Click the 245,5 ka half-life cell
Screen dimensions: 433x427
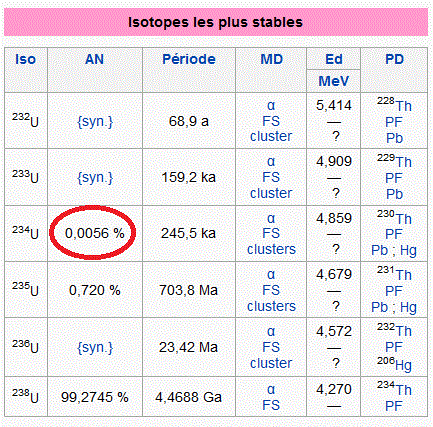[189, 233]
